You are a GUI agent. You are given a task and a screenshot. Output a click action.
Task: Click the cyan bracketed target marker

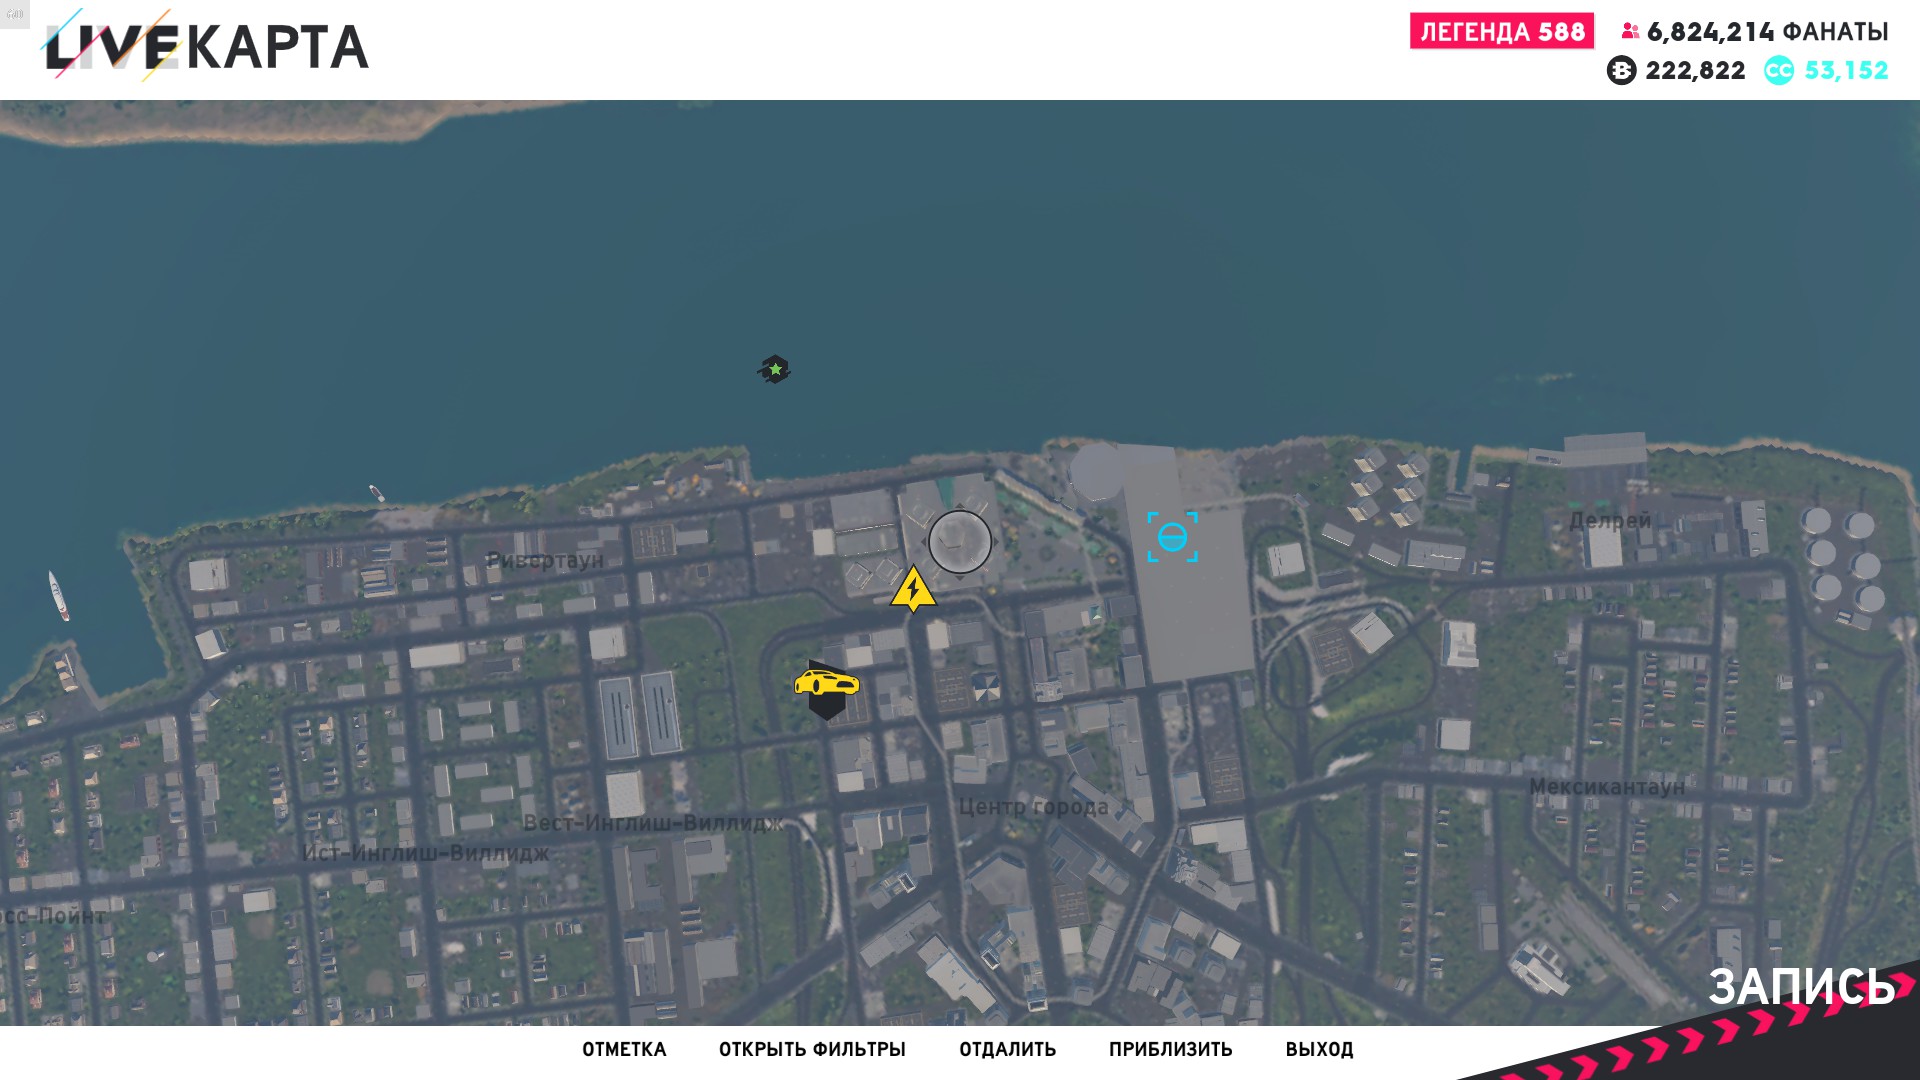click(1172, 537)
